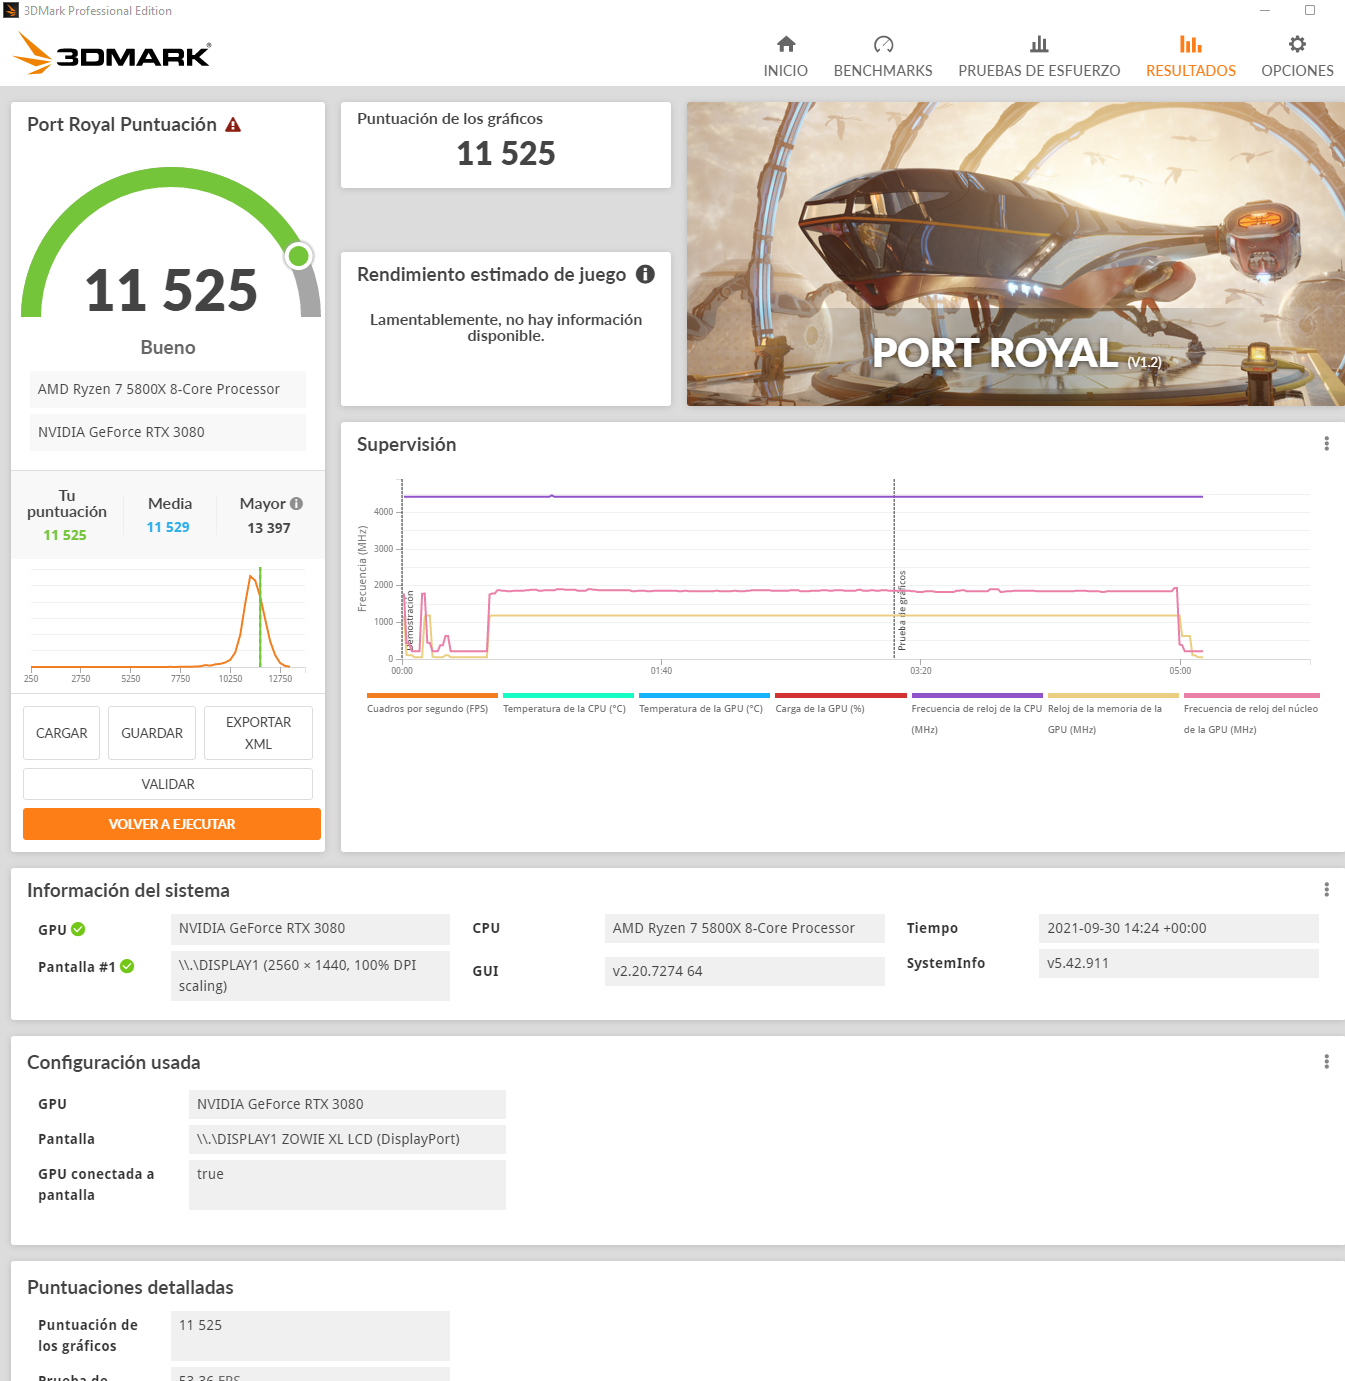Toggle the Cuadros por segundo (FPS) legend

(432, 705)
